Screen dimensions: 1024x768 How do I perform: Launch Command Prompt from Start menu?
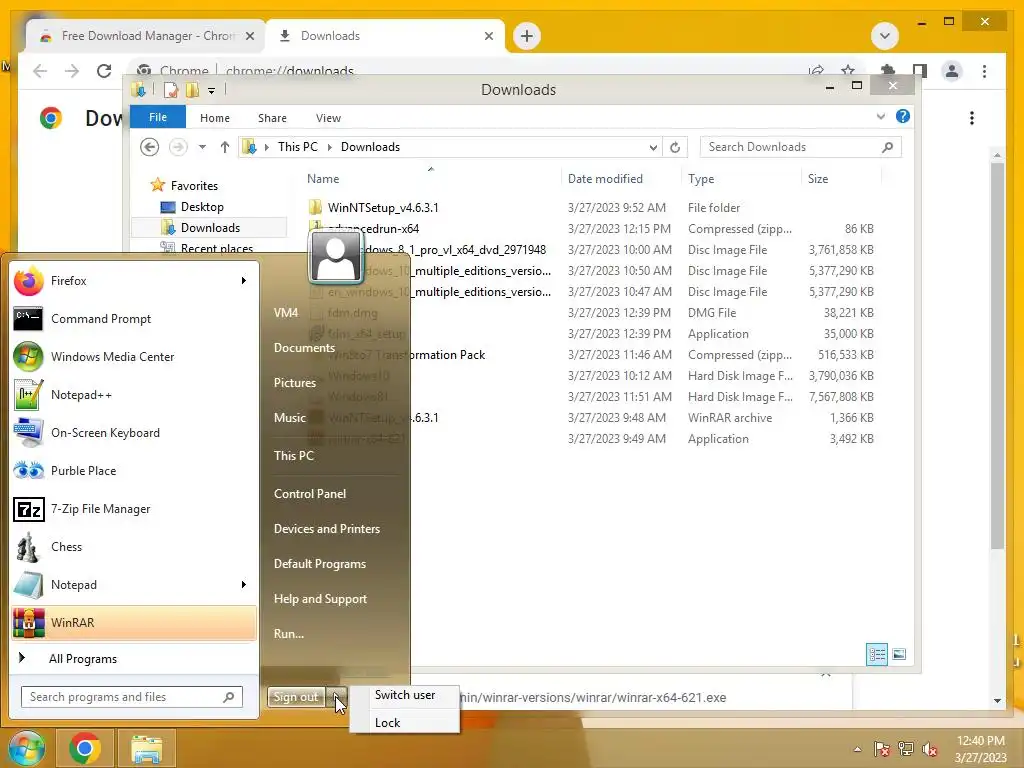tap(134, 319)
